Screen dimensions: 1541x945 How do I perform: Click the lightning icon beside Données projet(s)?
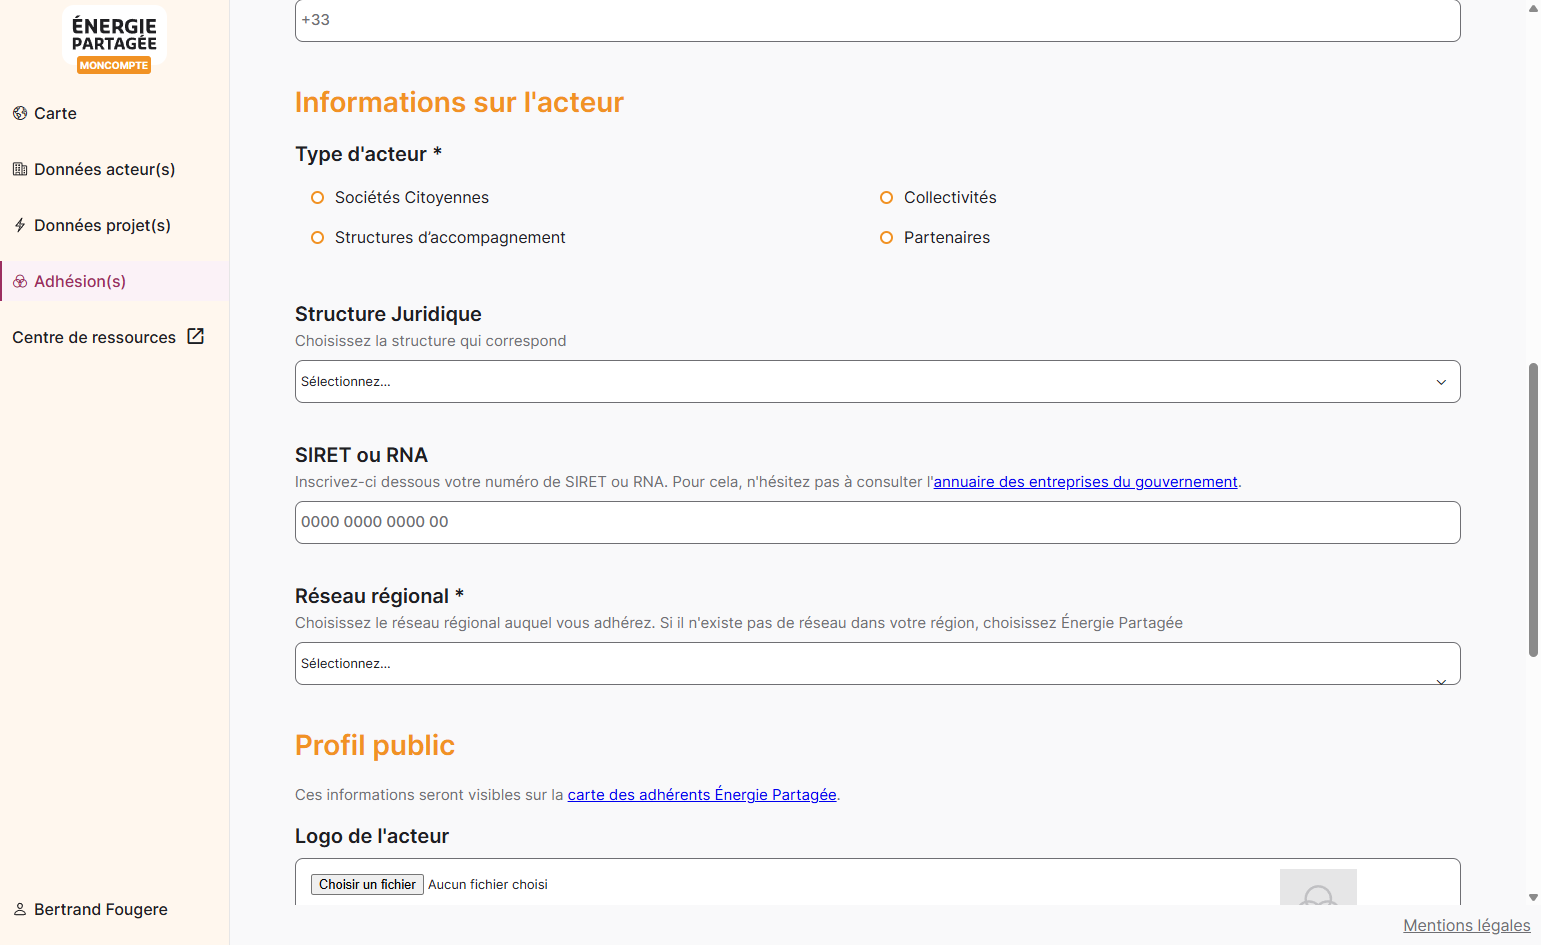(x=20, y=225)
